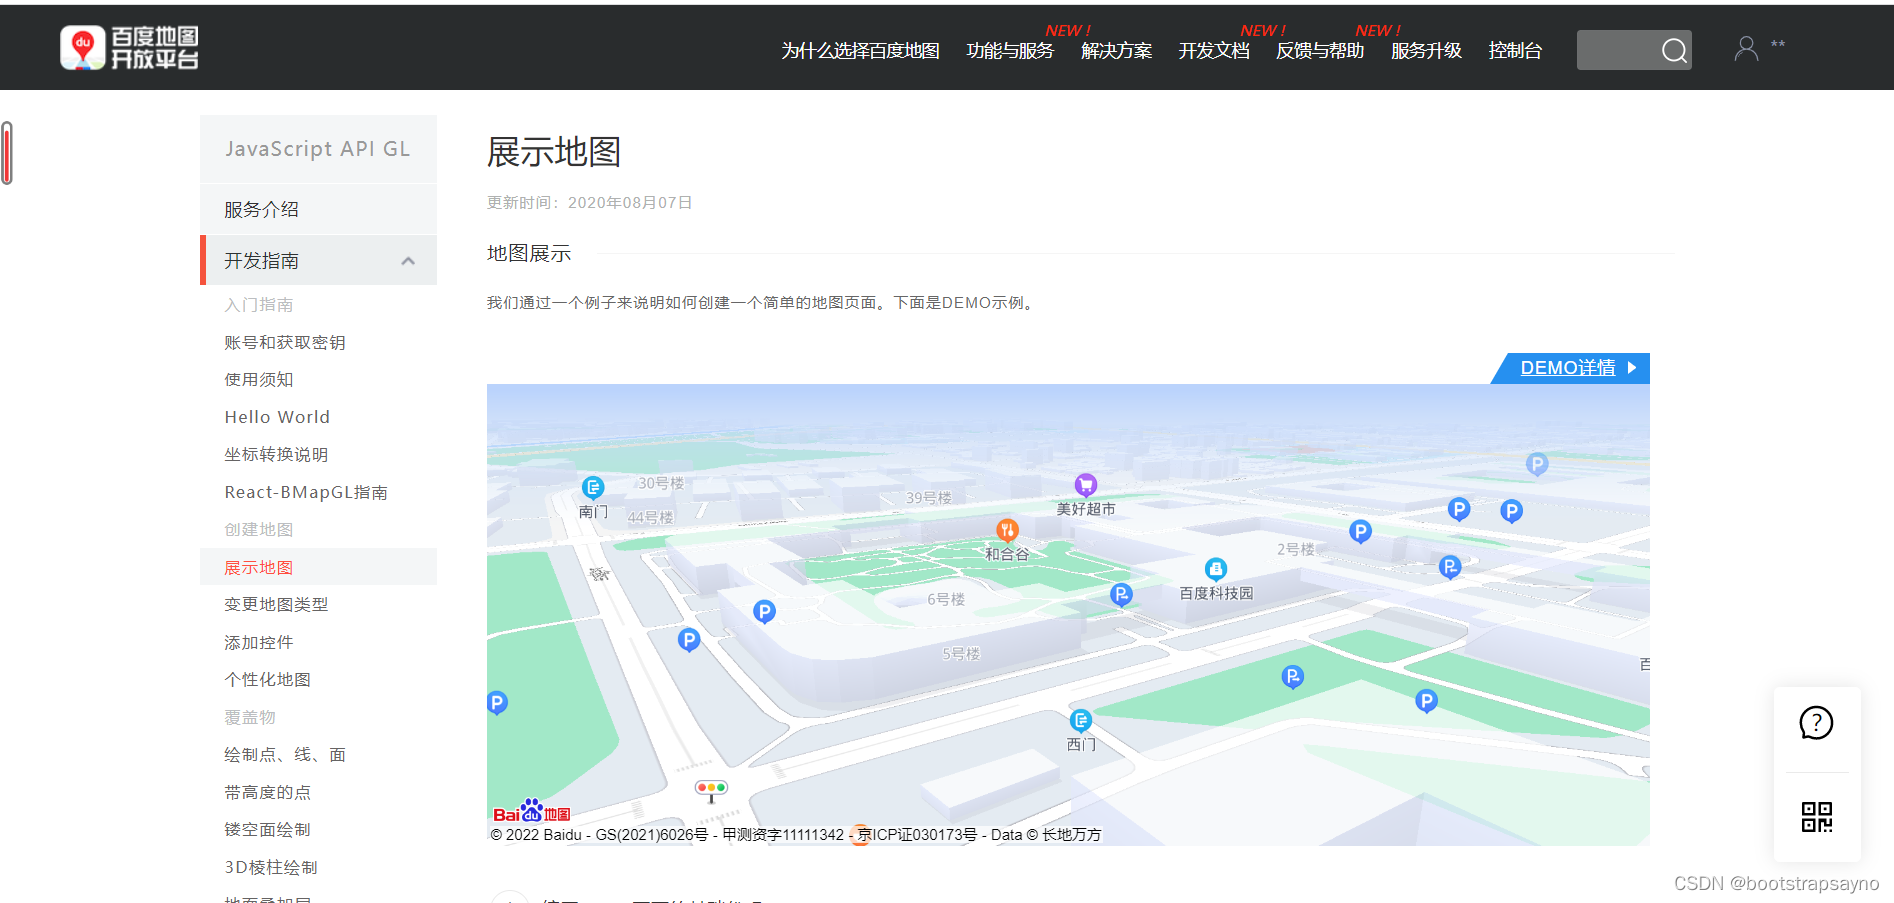This screenshot has width=1894, height=903.
Task: Click the 39号楼 label on map
Action: pyautogui.click(x=929, y=498)
